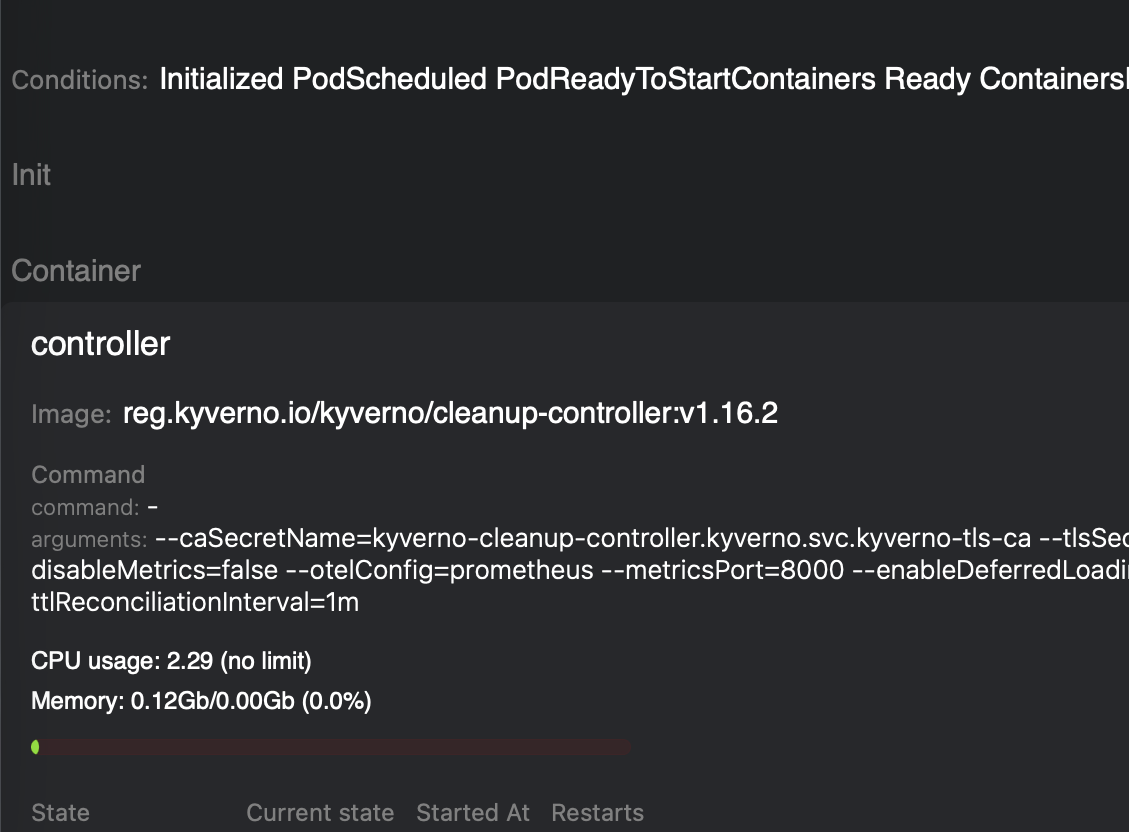
Task: Collapse the Init section
Action: click(x=30, y=174)
